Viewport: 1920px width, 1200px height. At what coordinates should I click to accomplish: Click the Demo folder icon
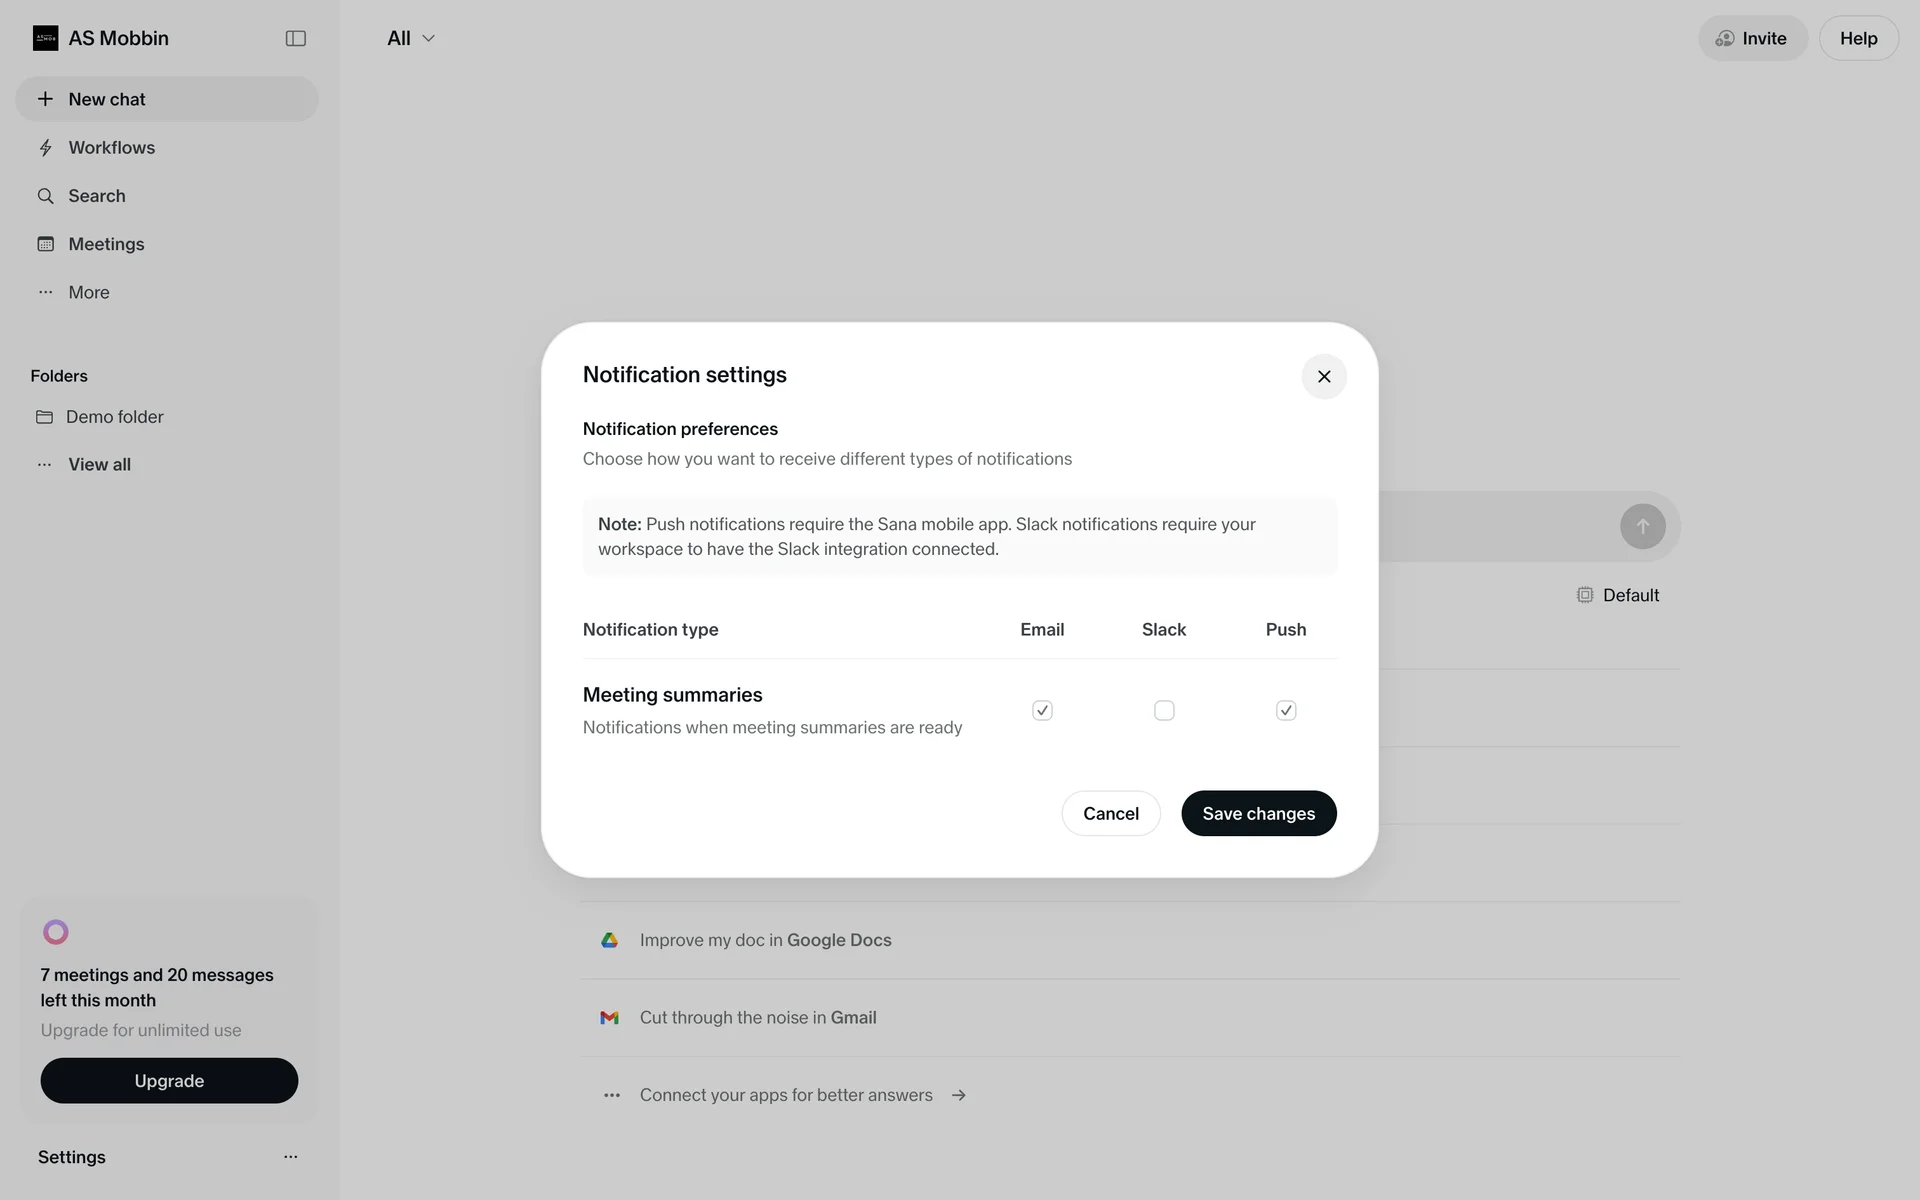click(45, 417)
